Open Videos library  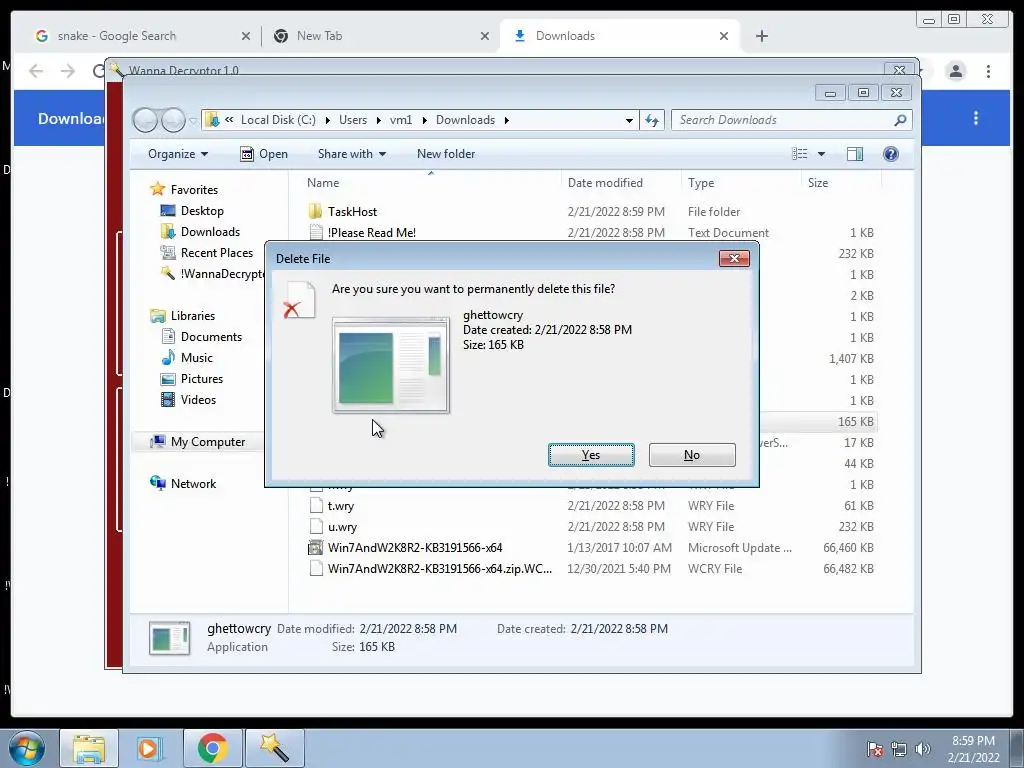(x=198, y=400)
